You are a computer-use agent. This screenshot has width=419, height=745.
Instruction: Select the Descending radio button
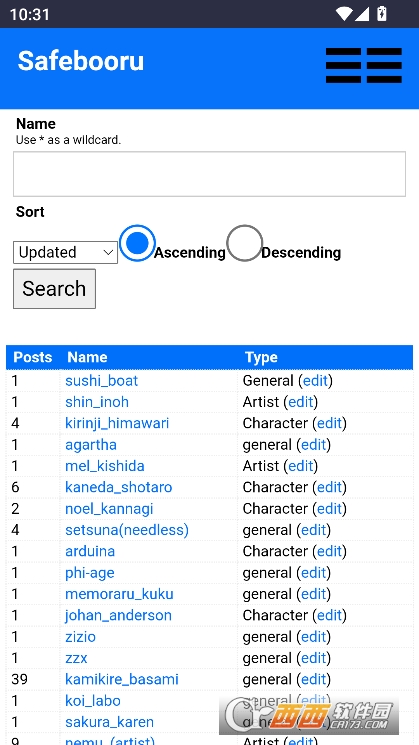[x=245, y=243]
